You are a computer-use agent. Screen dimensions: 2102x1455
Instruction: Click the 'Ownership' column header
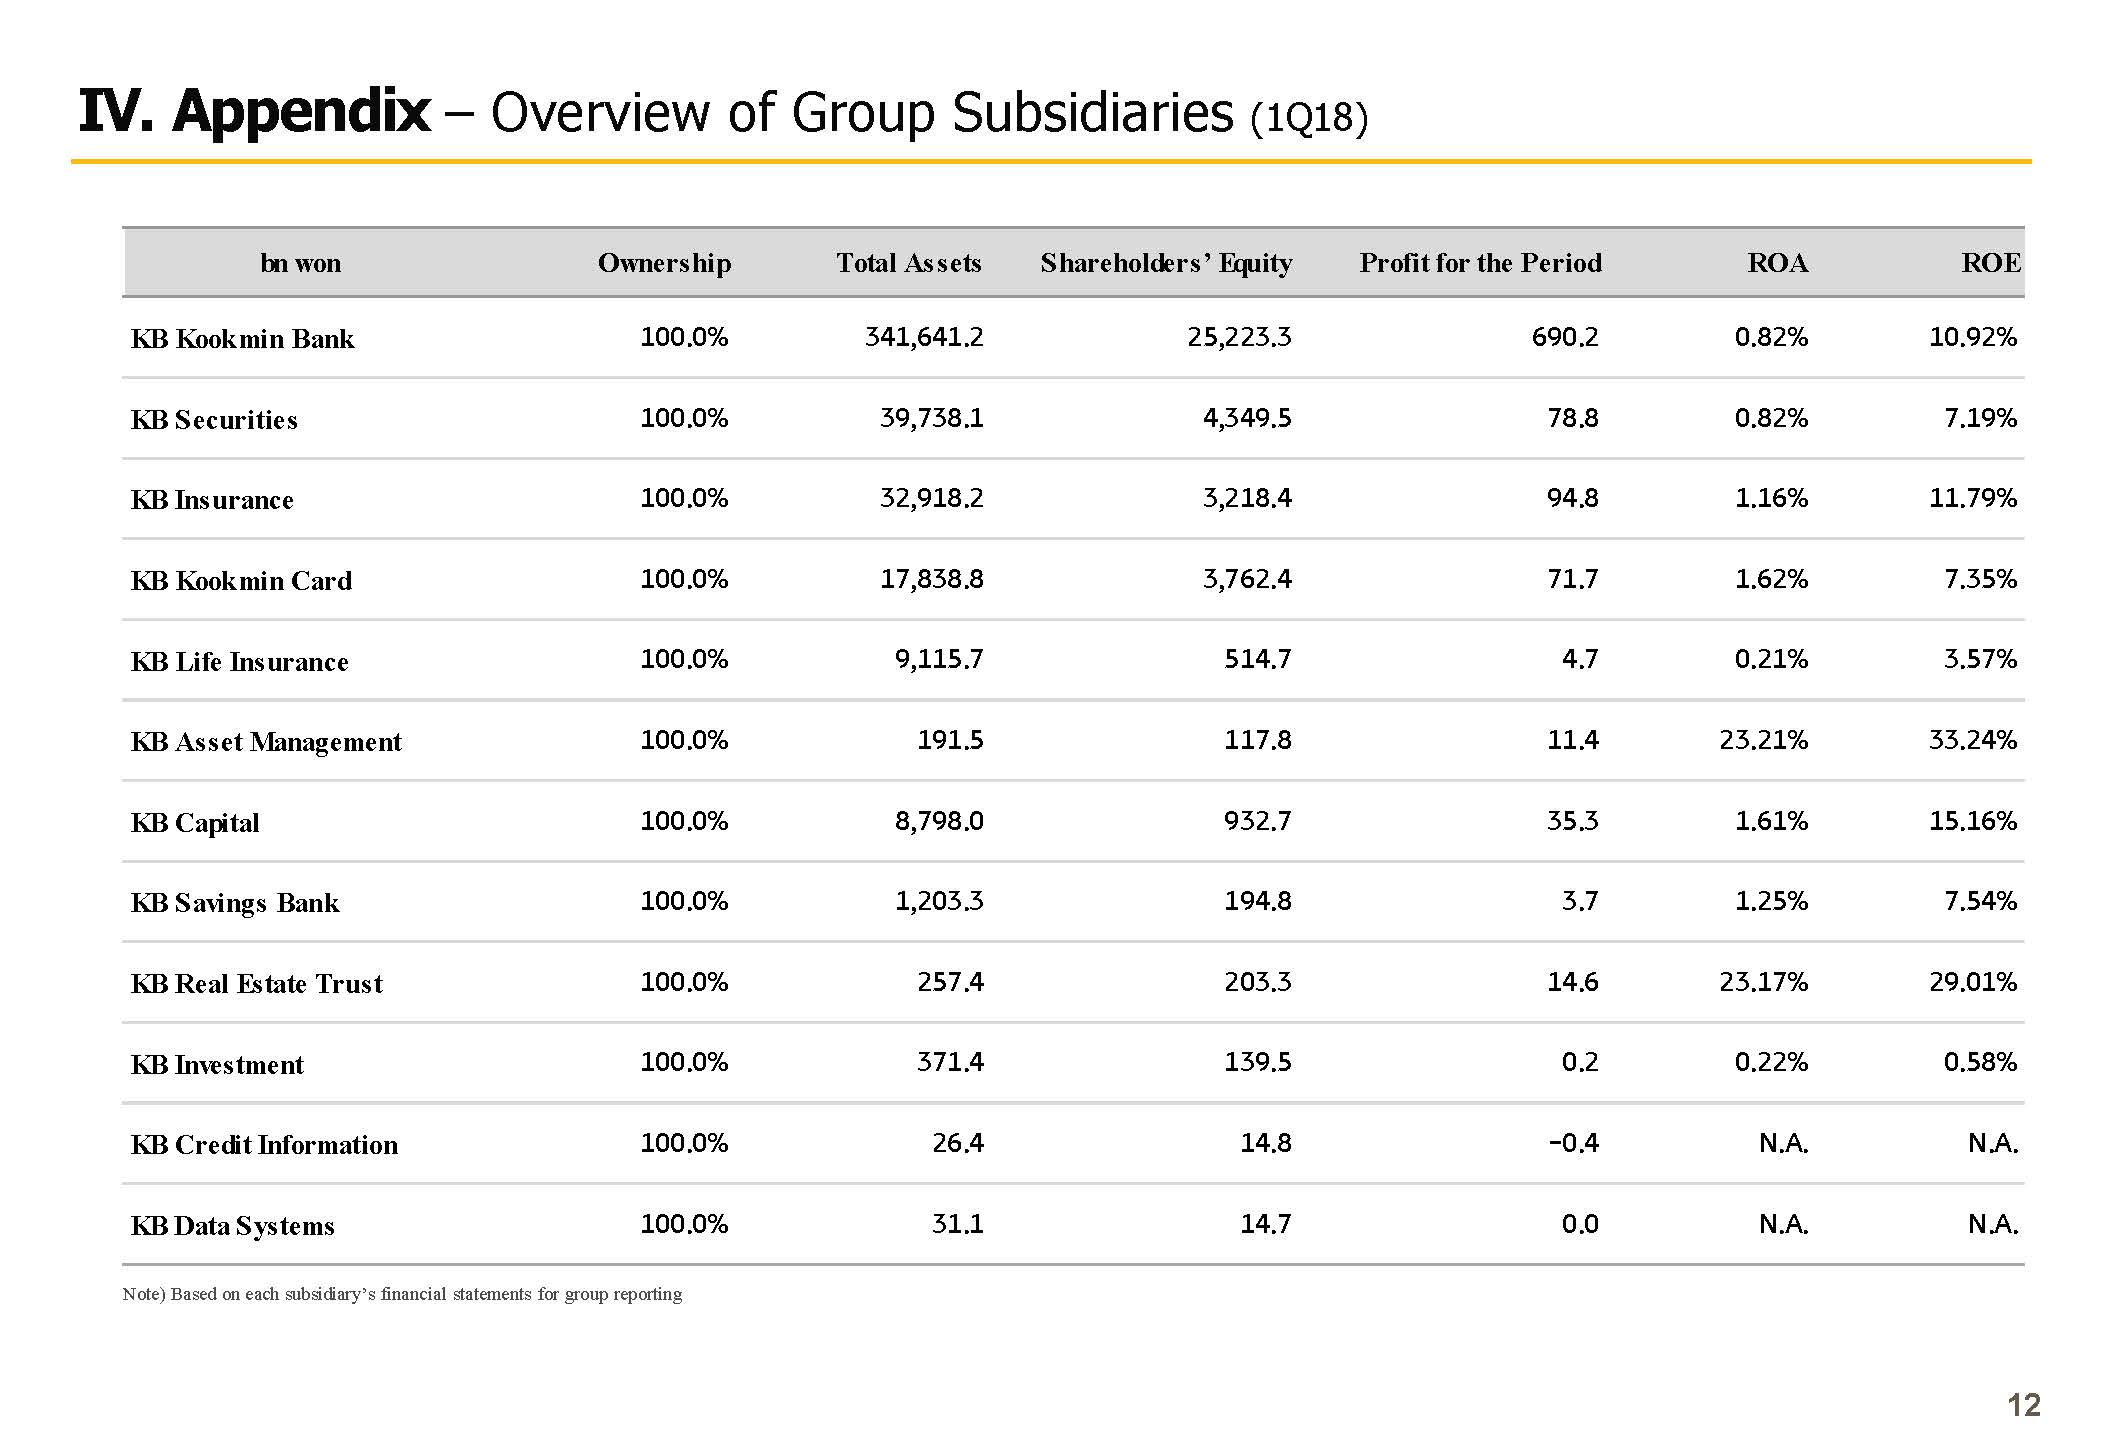tap(665, 263)
